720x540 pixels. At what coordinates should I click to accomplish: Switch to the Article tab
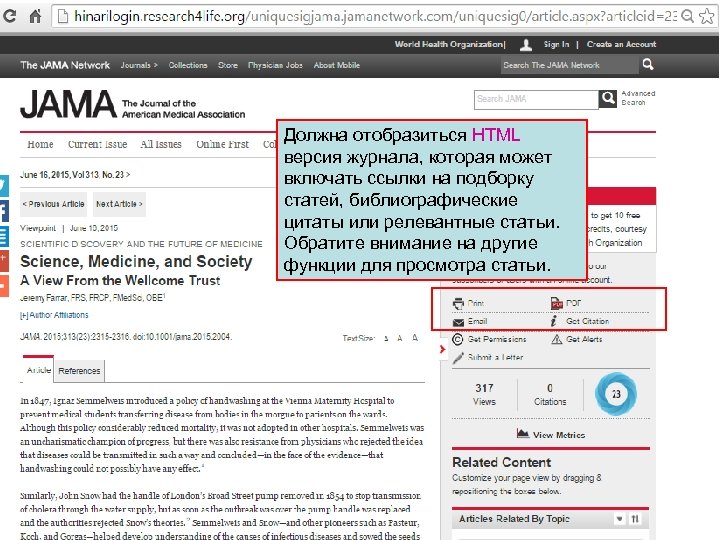38,369
